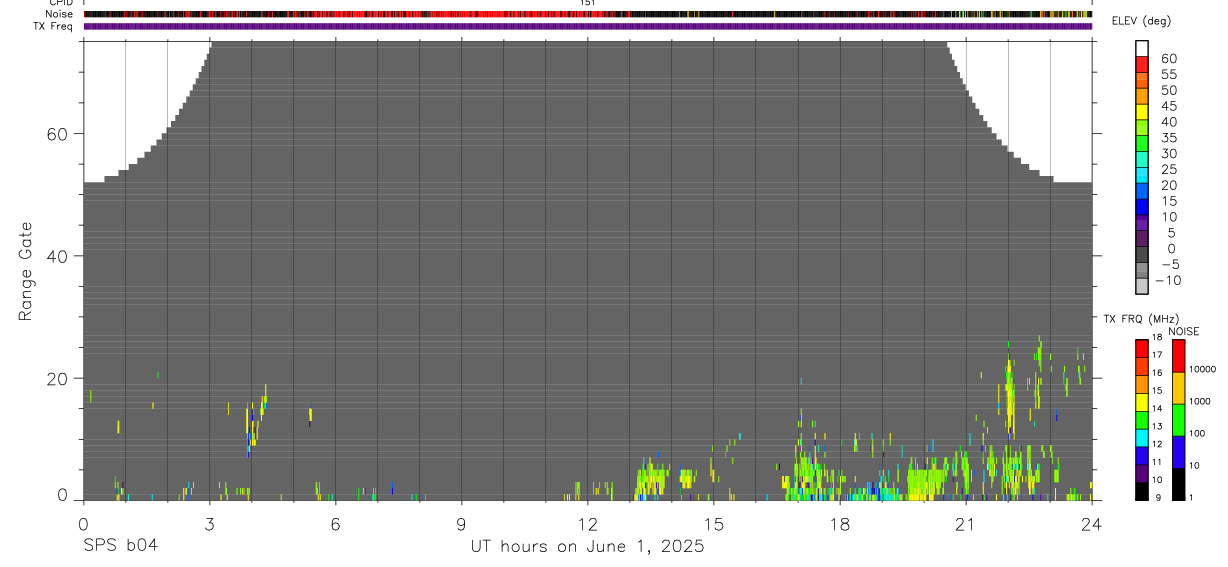Click the black NOISE segment between 1 and 10
The image size is (1228, 567).
pyautogui.click(x=1178, y=484)
